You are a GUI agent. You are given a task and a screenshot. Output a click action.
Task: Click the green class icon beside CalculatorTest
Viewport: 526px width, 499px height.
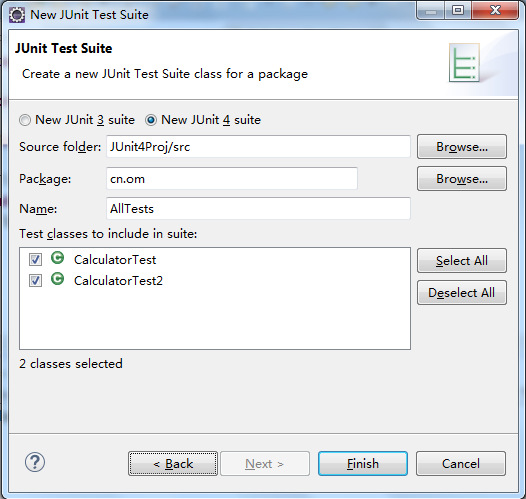[57, 258]
